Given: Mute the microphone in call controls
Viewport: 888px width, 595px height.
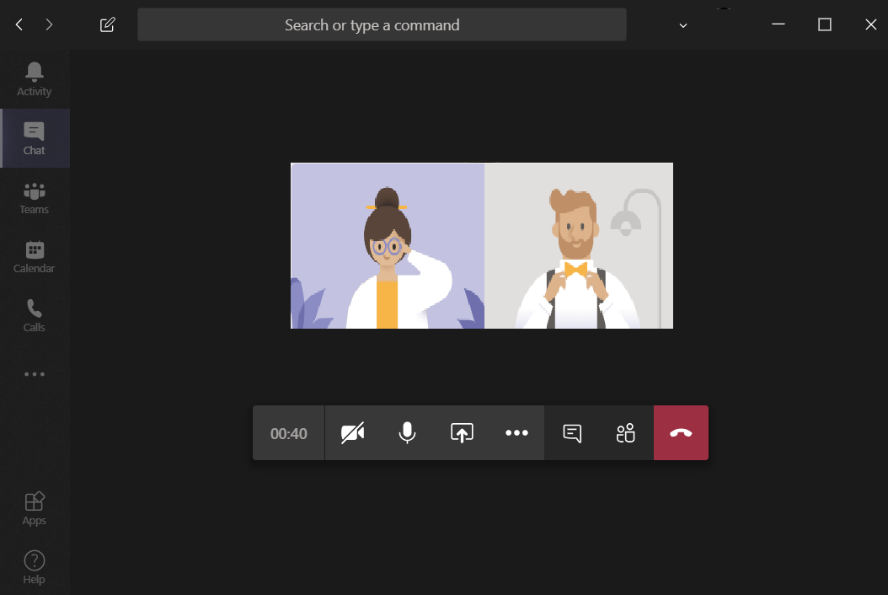Looking at the screenshot, I should point(407,433).
